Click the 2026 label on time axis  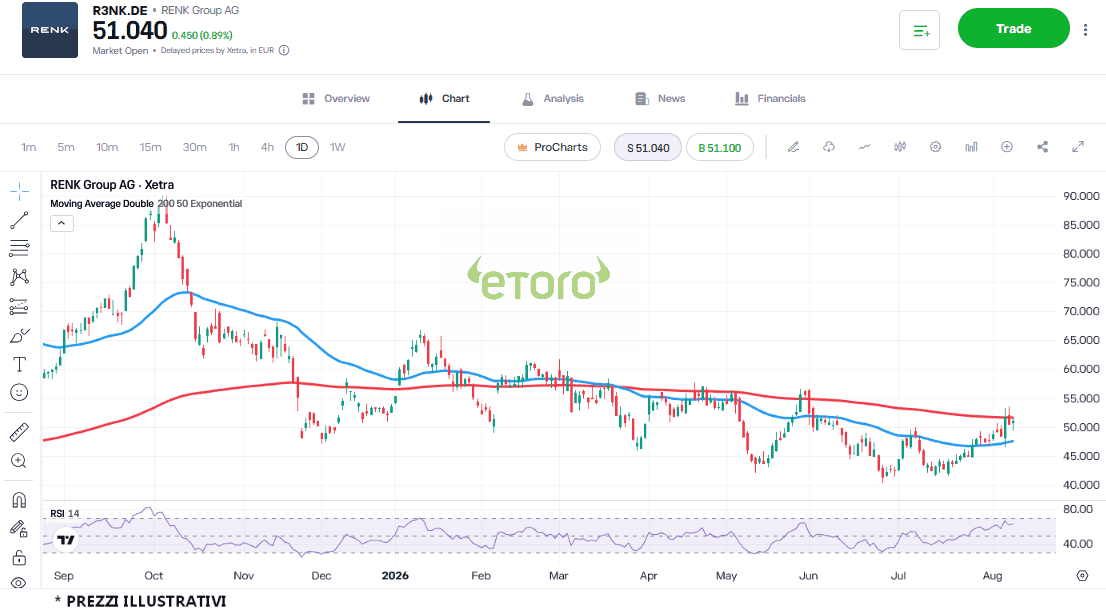pyautogui.click(x=395, y=576)
